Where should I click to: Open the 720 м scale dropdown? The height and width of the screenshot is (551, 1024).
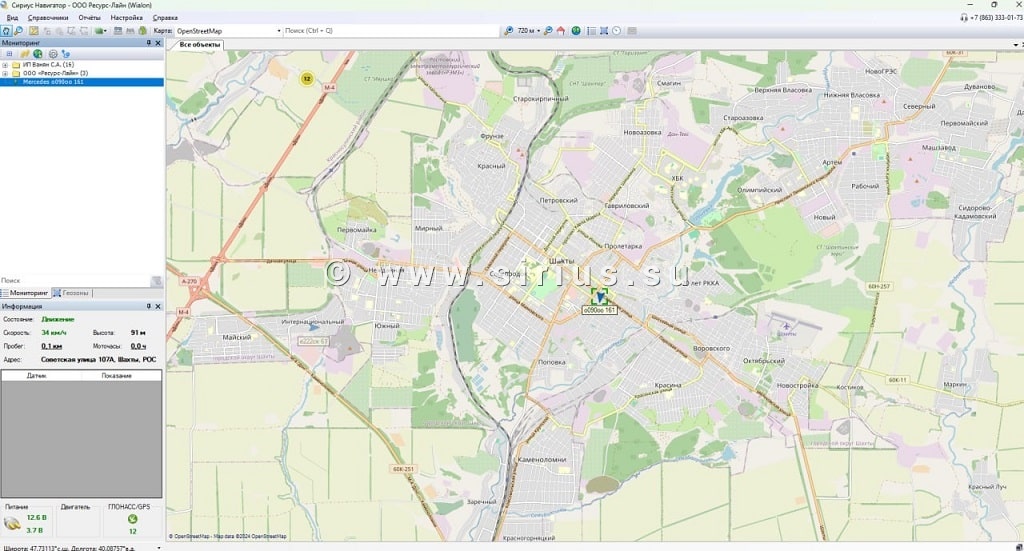(538, 31)
